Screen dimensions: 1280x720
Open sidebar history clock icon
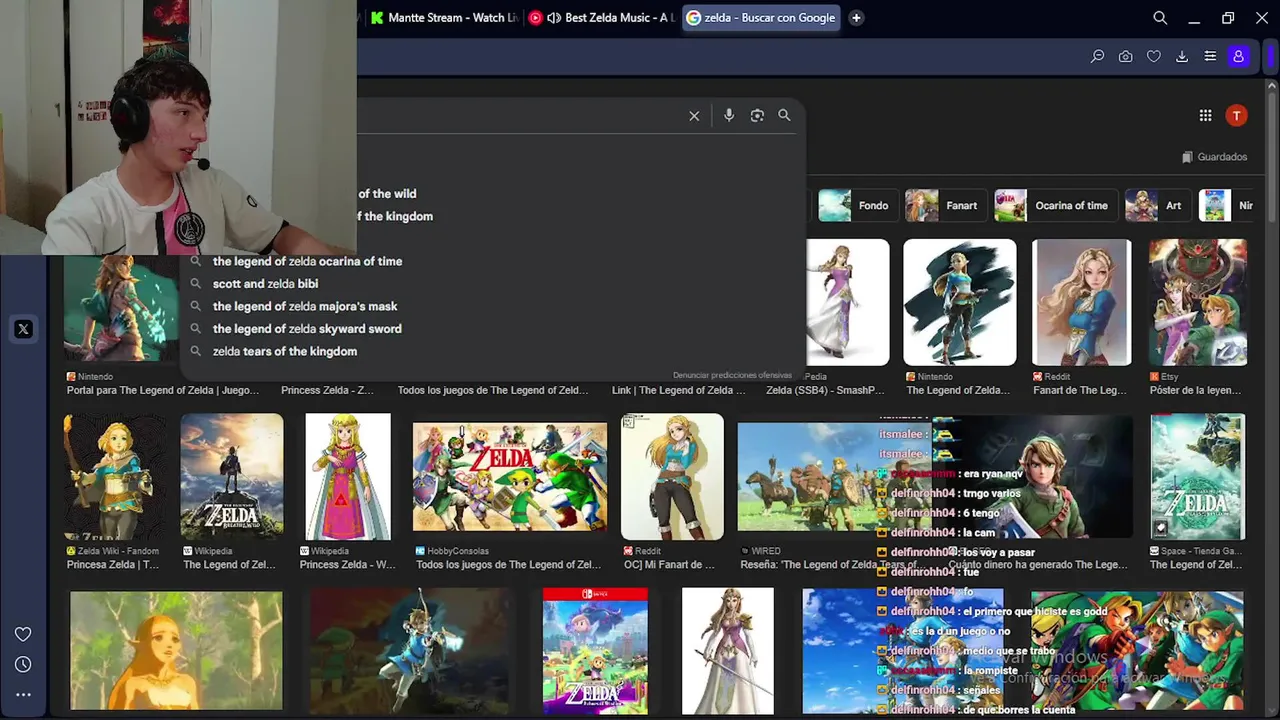coord(23,664)
